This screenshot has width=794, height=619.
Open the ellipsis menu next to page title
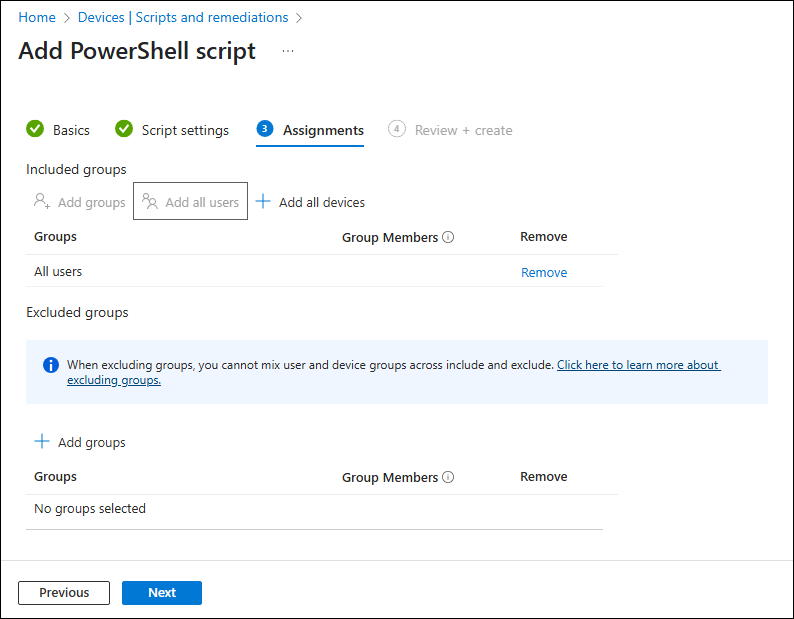coord(288,51)
